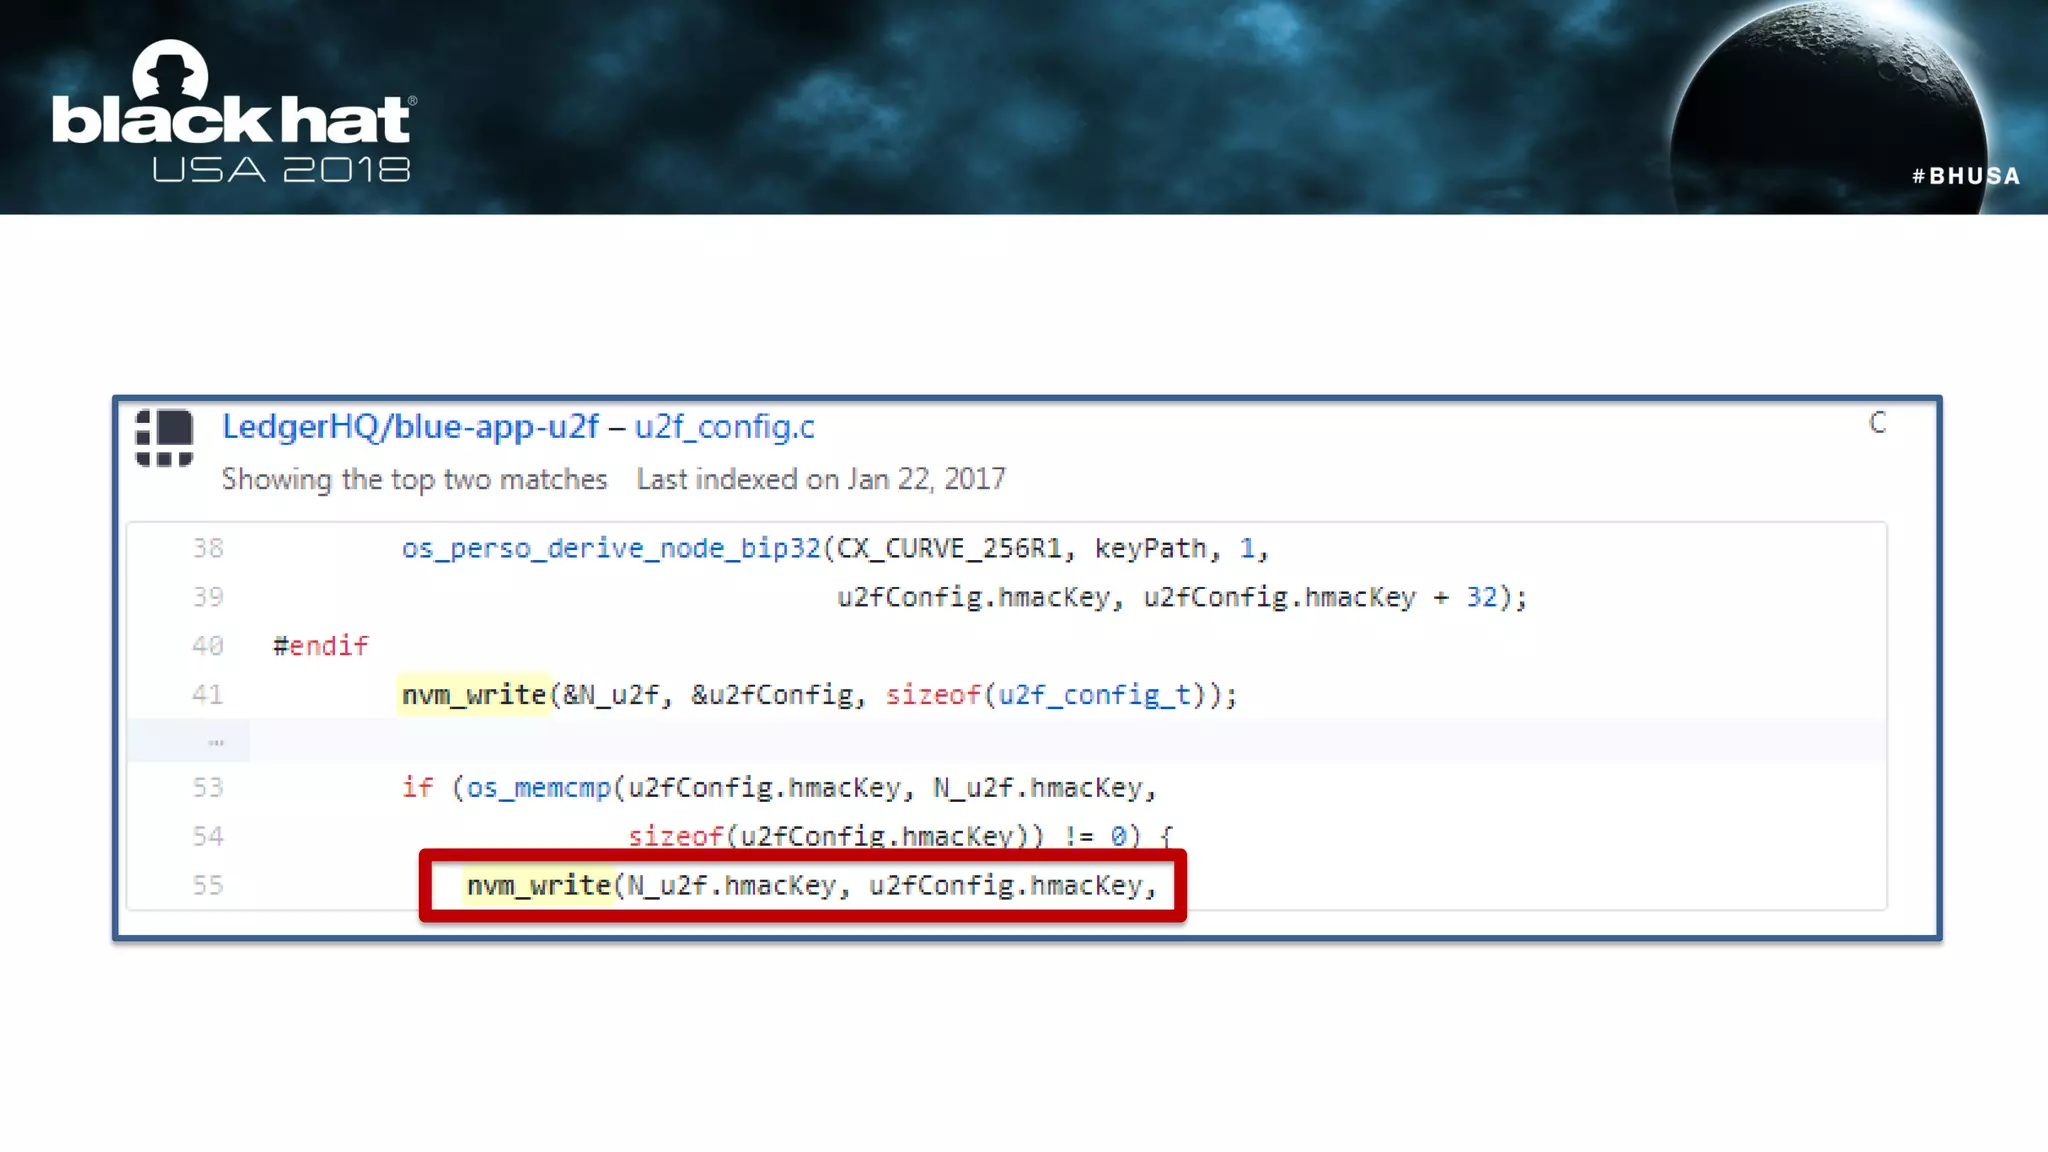The image size is (2048, 1152).
Task: Click line number 55
Action: (208, 885)
